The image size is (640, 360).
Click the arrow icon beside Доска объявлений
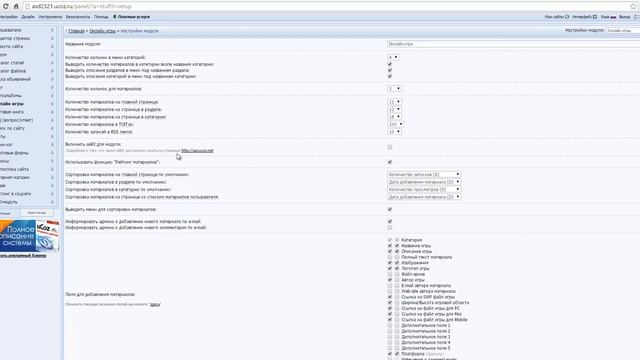tap(52, 79)
